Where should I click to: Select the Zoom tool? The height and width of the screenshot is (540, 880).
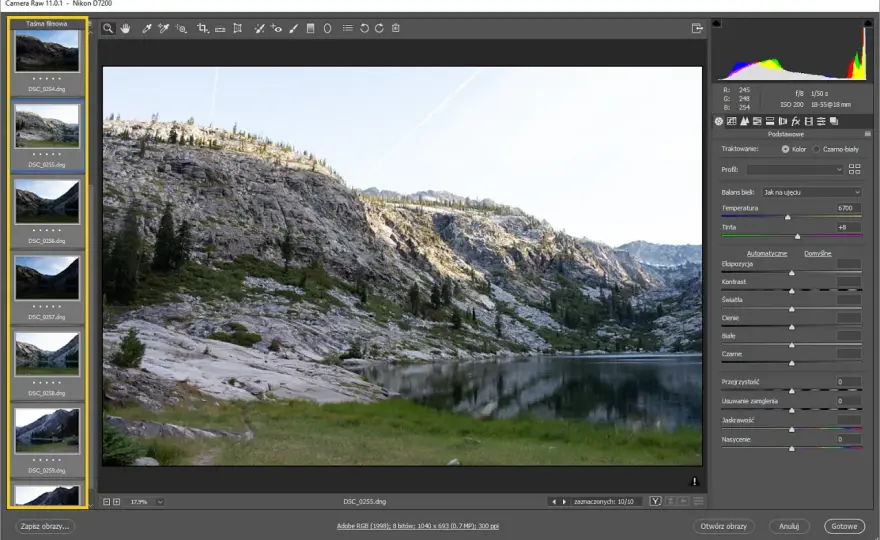(108, 28)
